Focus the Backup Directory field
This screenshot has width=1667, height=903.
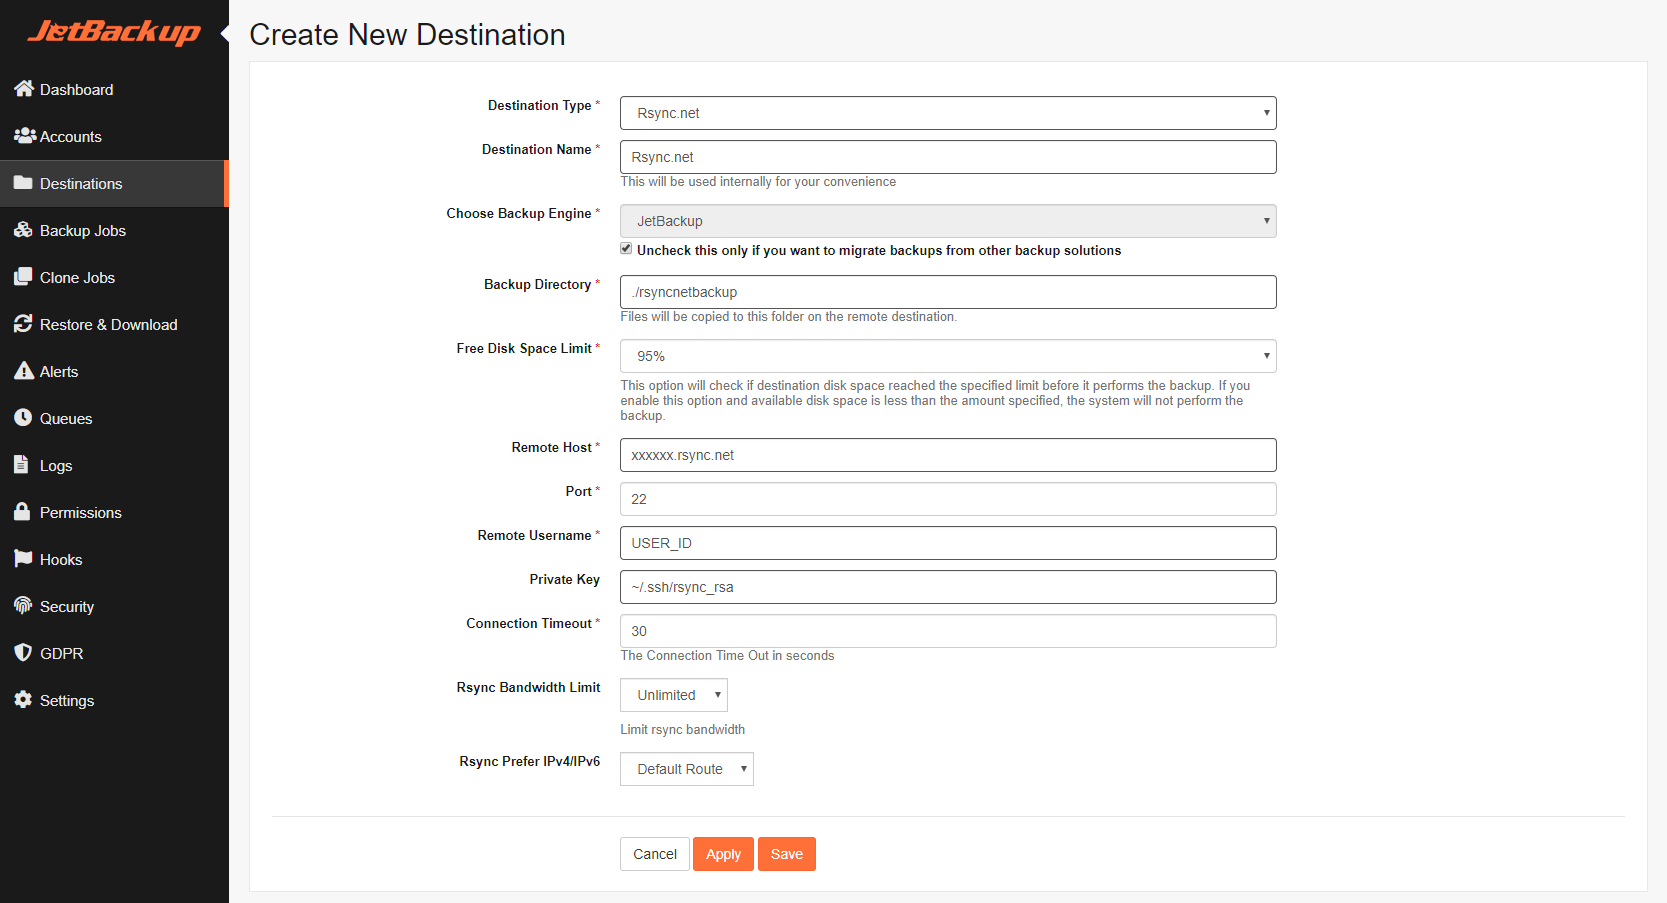click(948, 292)
